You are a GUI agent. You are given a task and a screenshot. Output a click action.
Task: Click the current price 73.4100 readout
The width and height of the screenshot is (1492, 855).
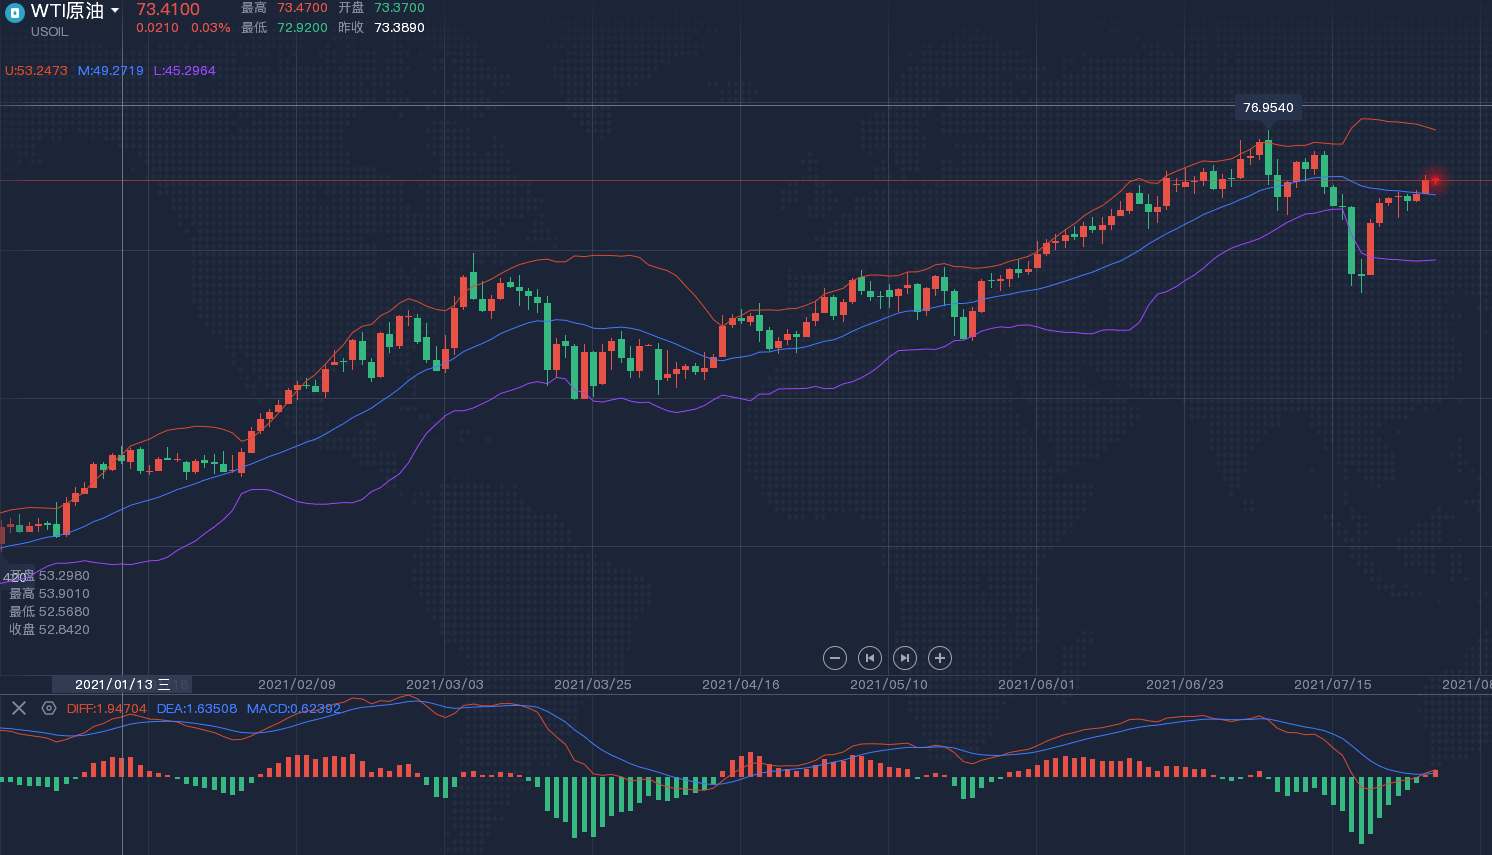[x=168, y=10]
